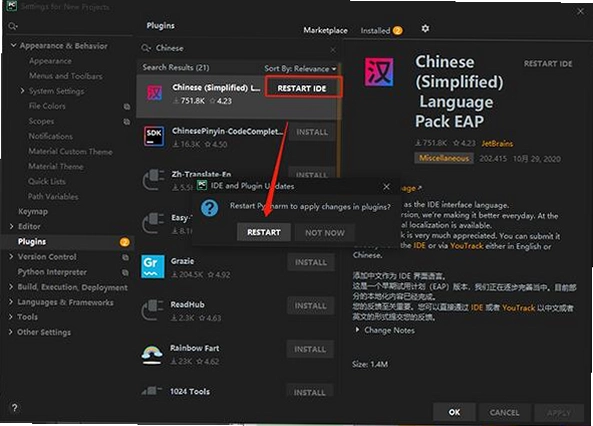
Task: Click the ReadHub plugin icon
Action: pyautogui.click(x=153, y=310)
